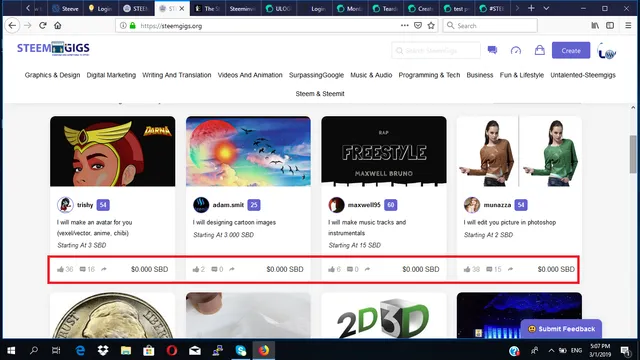Switch to the ULOG browser tab
The height and width of the screenshot is (360, 640).
pos(278,8)
